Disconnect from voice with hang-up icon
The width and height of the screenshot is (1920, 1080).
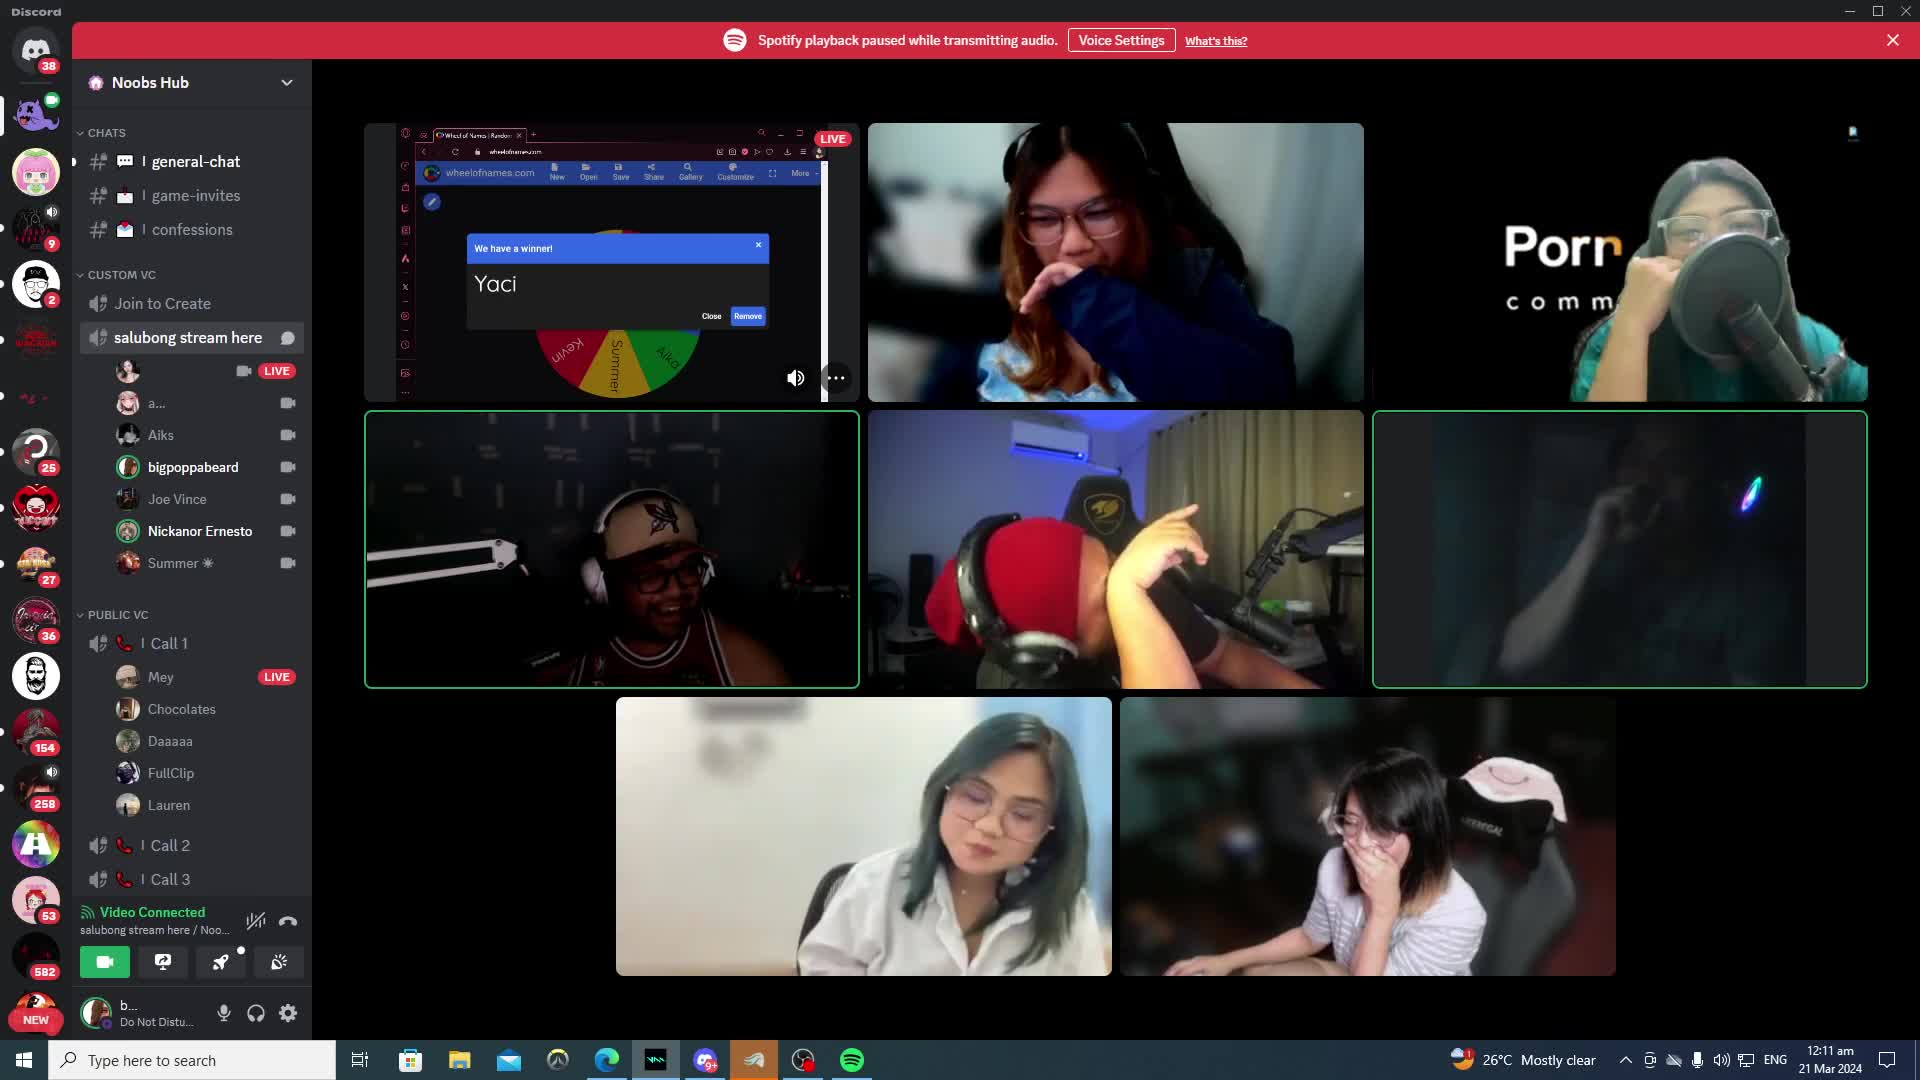click(288, 921)
